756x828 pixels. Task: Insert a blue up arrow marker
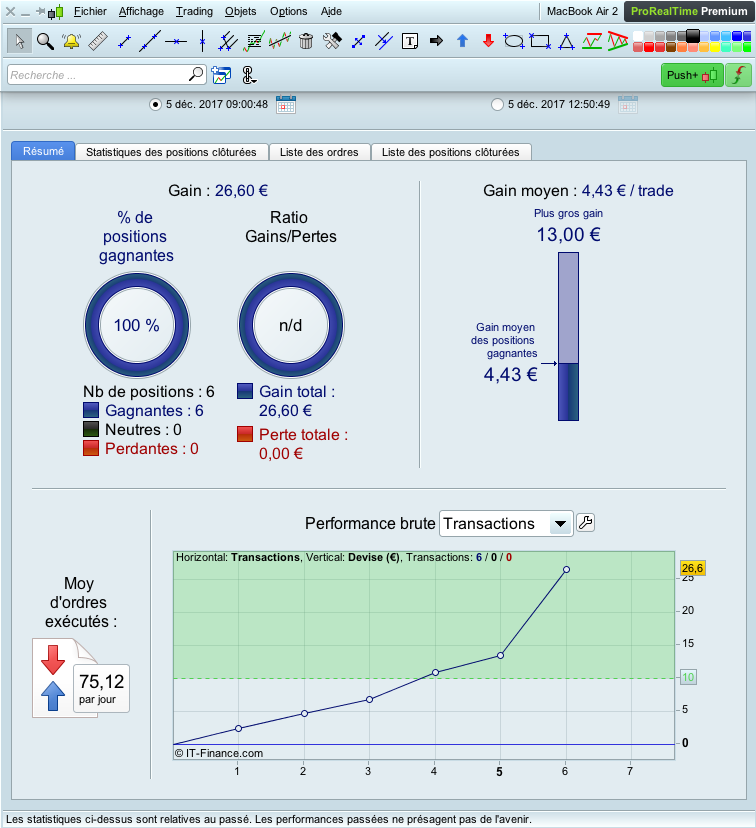[462, 41]
